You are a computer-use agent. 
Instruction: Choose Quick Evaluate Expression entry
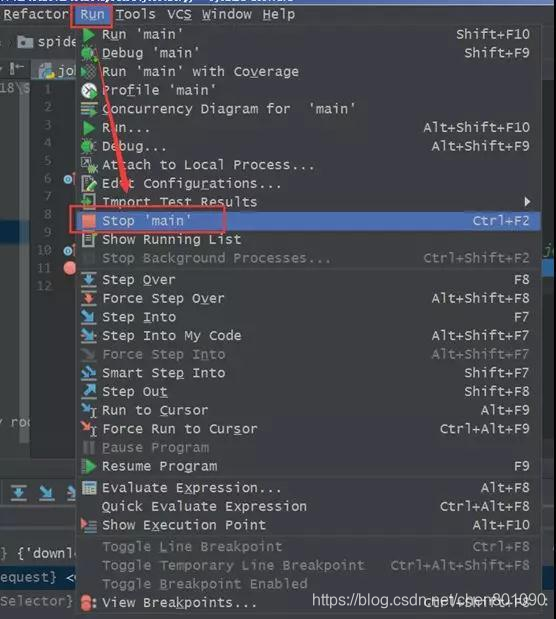308,506
